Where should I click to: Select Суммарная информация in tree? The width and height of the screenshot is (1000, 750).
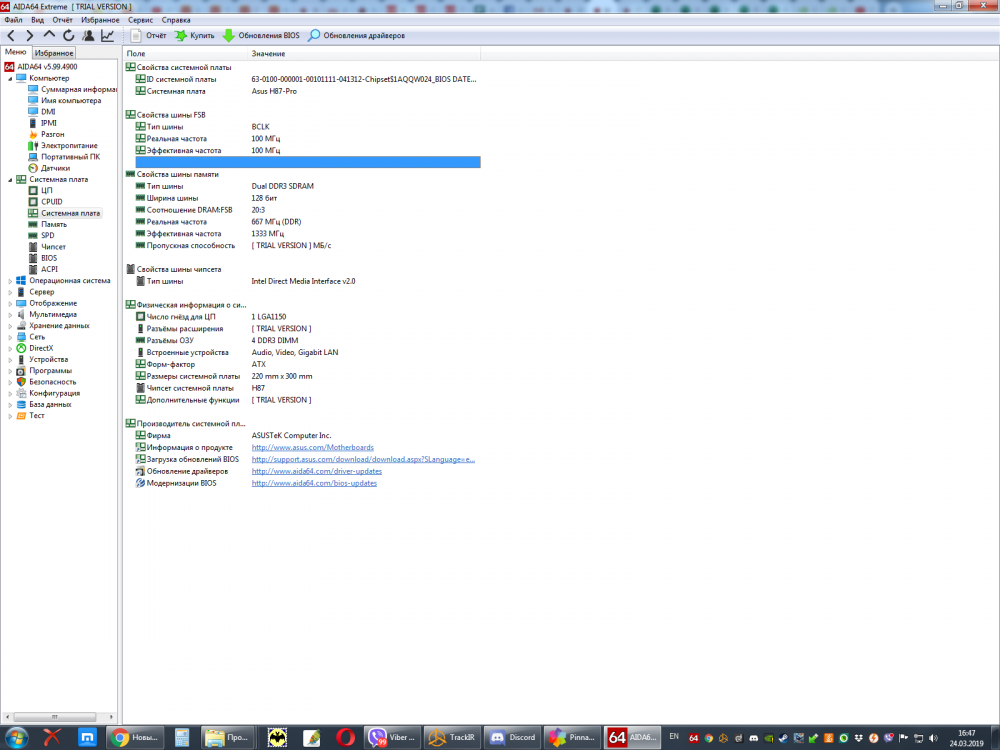pos(72,89)
